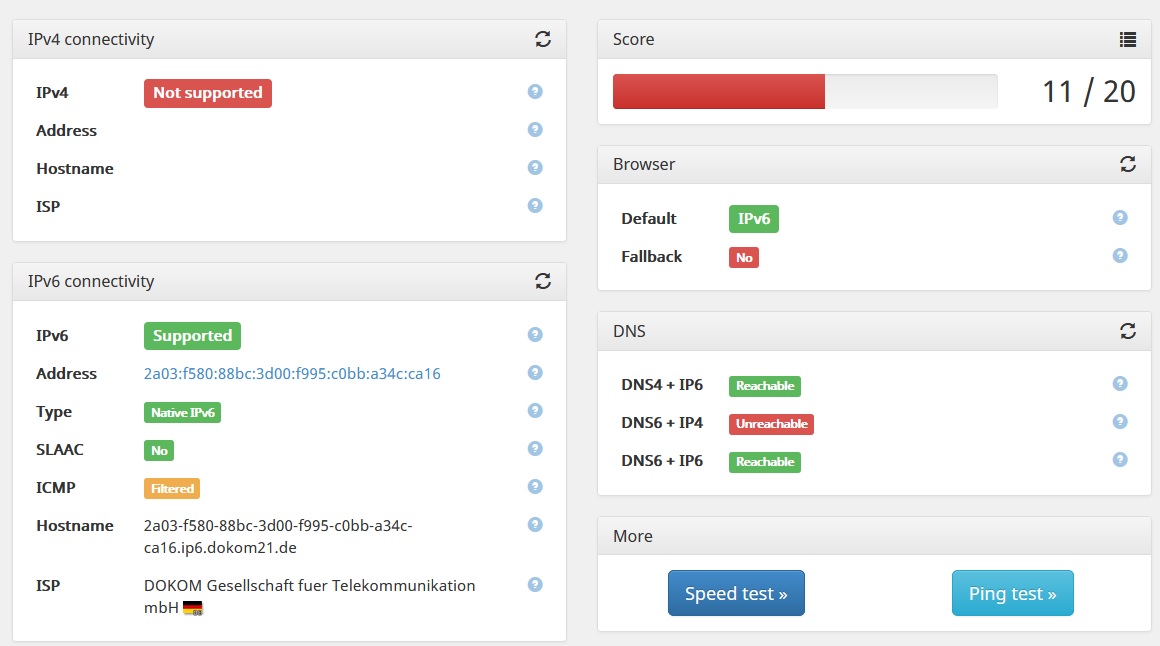The height and width of the screenshot is (646, 1160).
Task: Select the dokom21.de hostname text
Action: (x=277, y=536)
